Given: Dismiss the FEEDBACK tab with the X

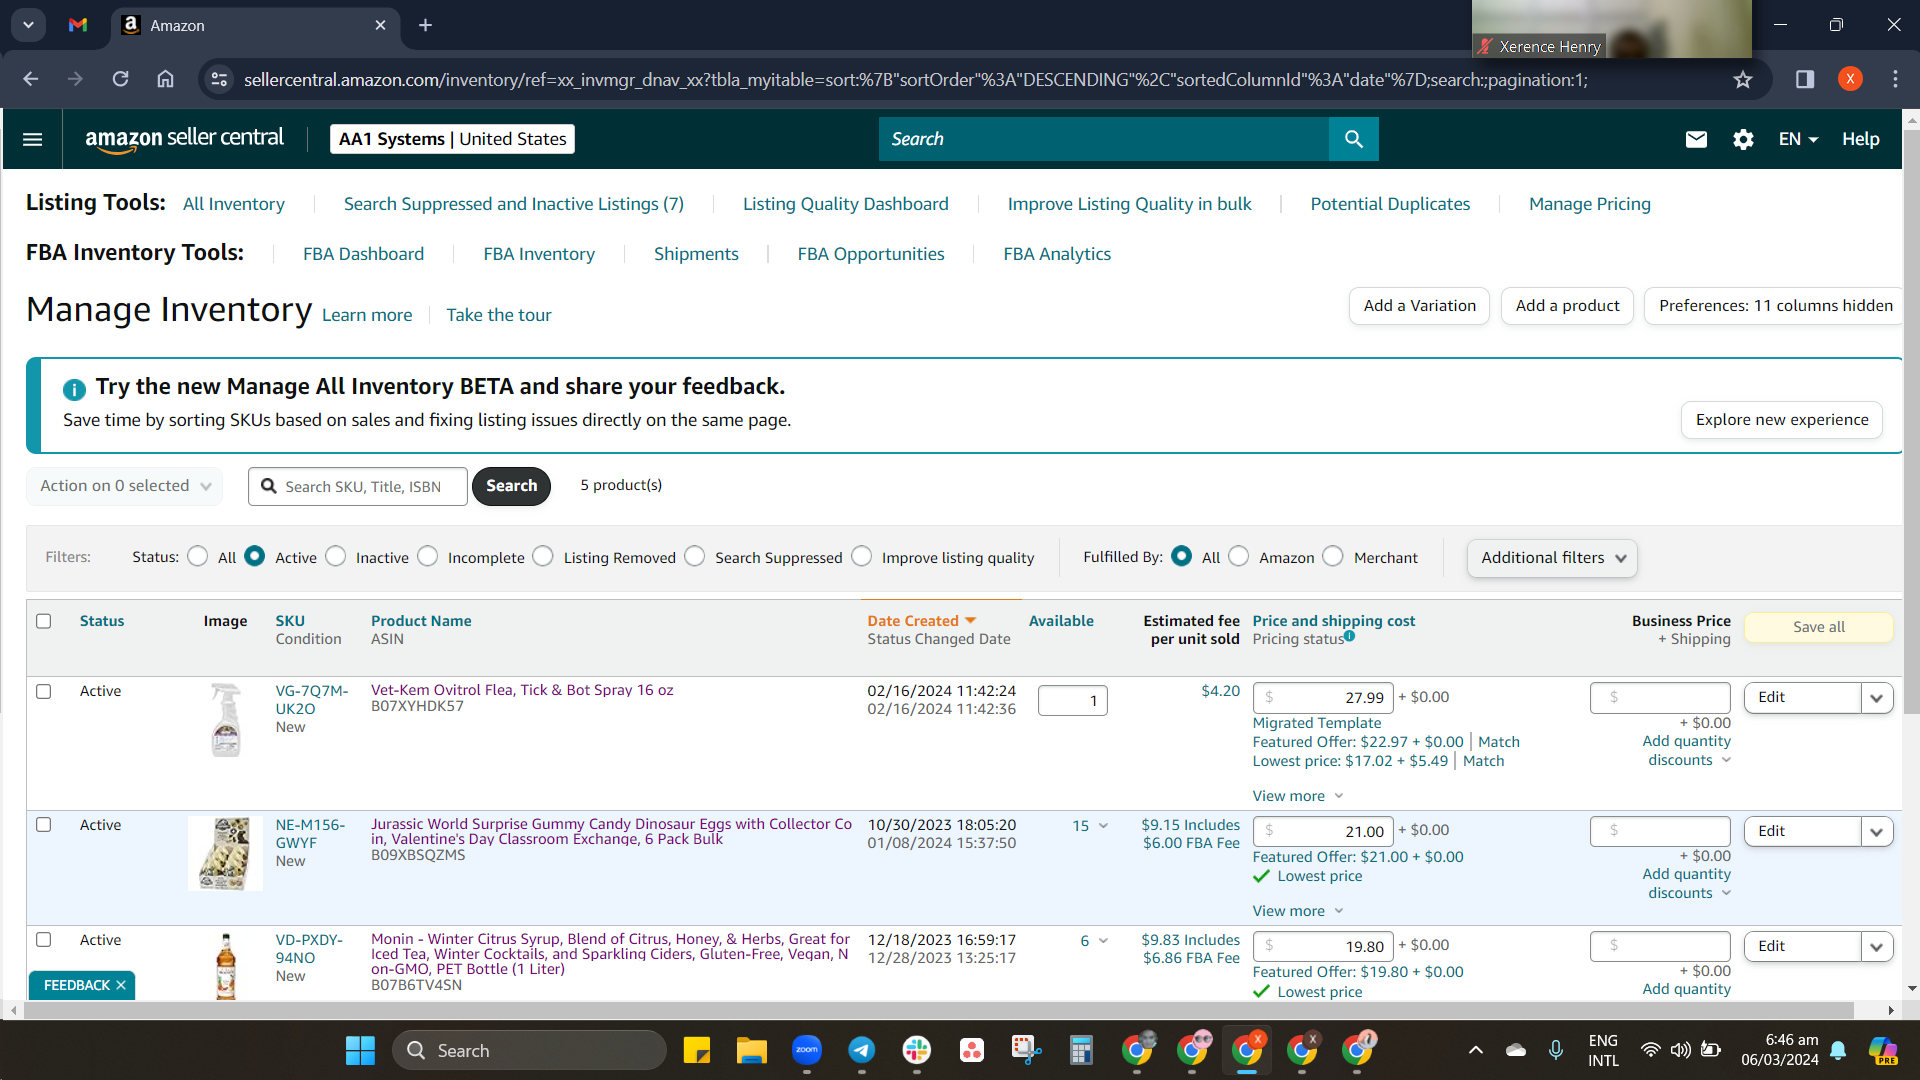Looking at the screenshot, I should click(x=121, y=985).
